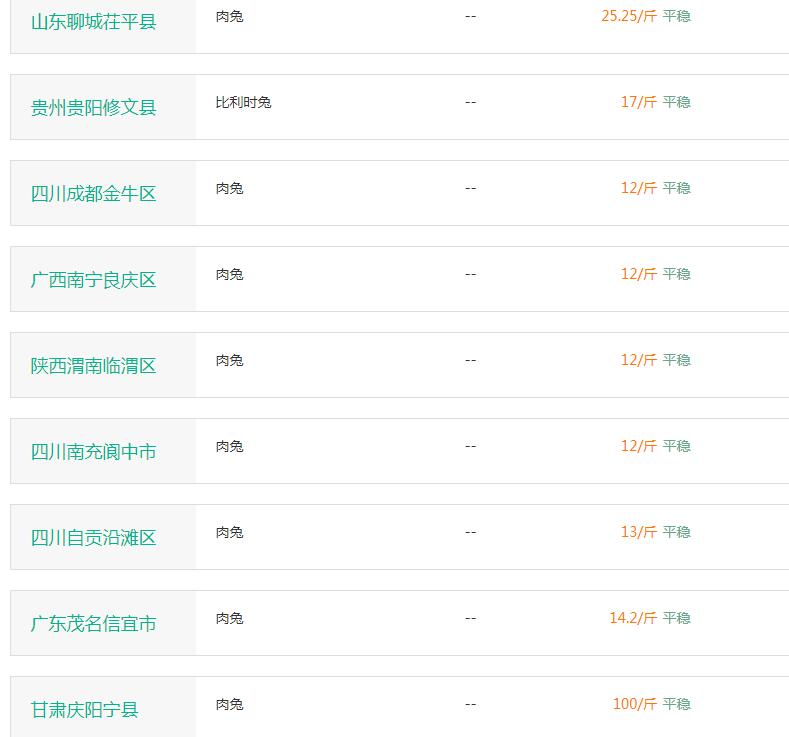
Task: Open the 广西南宁良庆区 location link
Action: [x=94, y=280]
